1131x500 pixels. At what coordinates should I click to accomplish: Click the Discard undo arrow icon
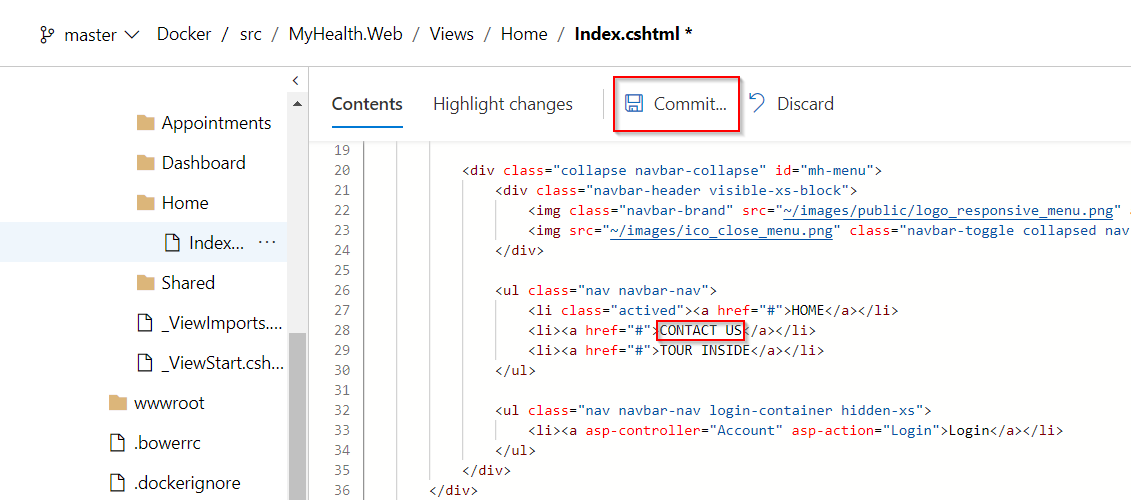click(x=757, y=103)
